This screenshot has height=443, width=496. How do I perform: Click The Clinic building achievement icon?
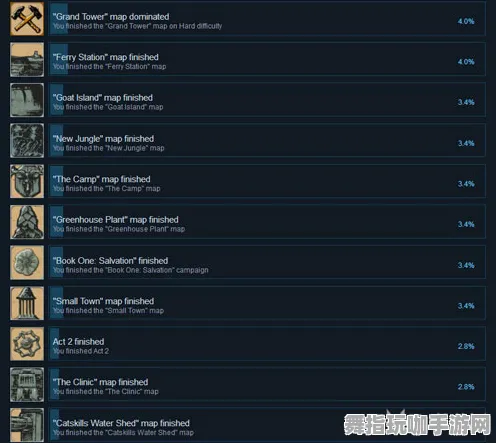27,385
